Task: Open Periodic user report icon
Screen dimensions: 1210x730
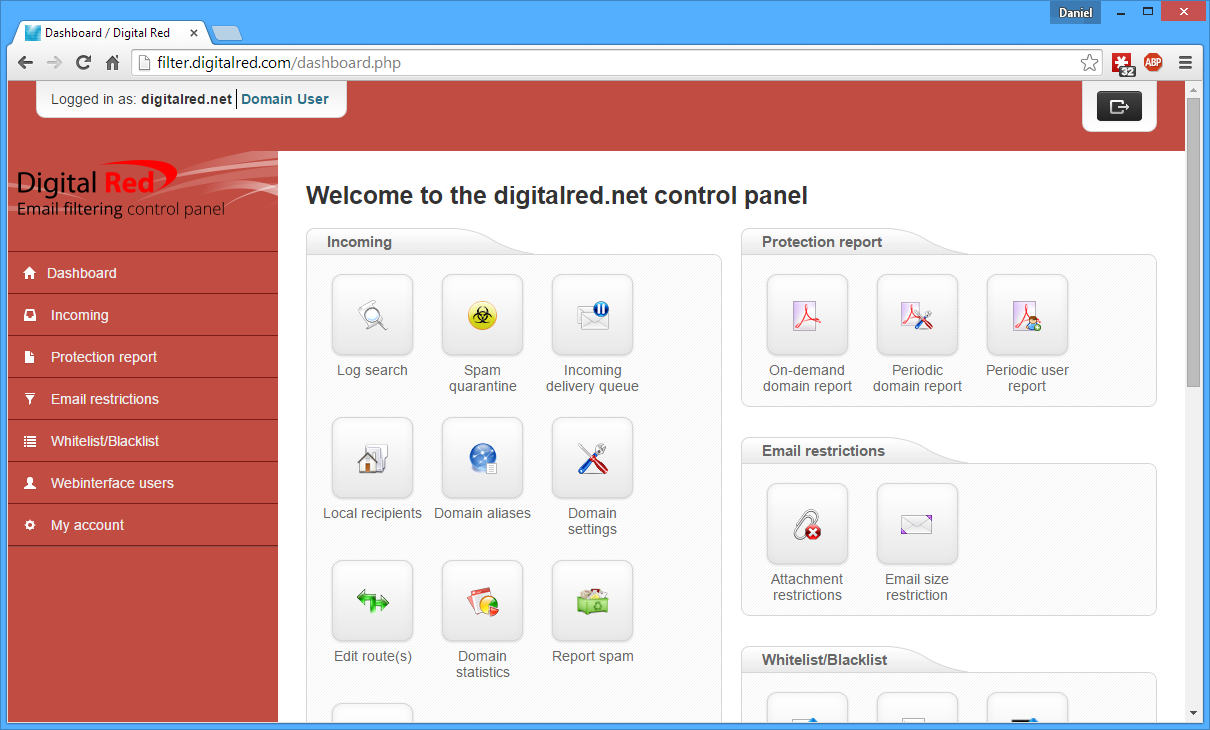Action: tap(1027, 315)
